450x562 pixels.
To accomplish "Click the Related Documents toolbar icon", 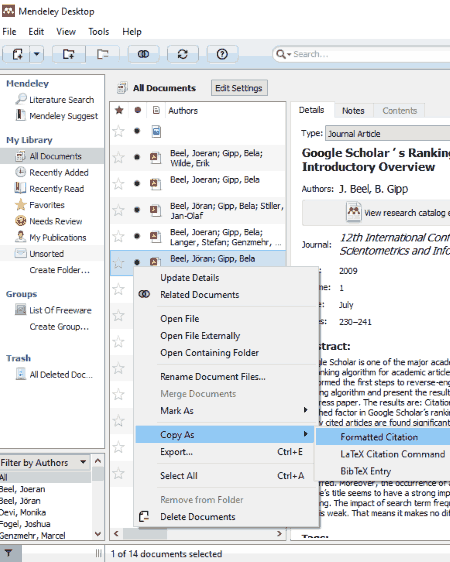I will pyautogui.click(x=143, y=54).
